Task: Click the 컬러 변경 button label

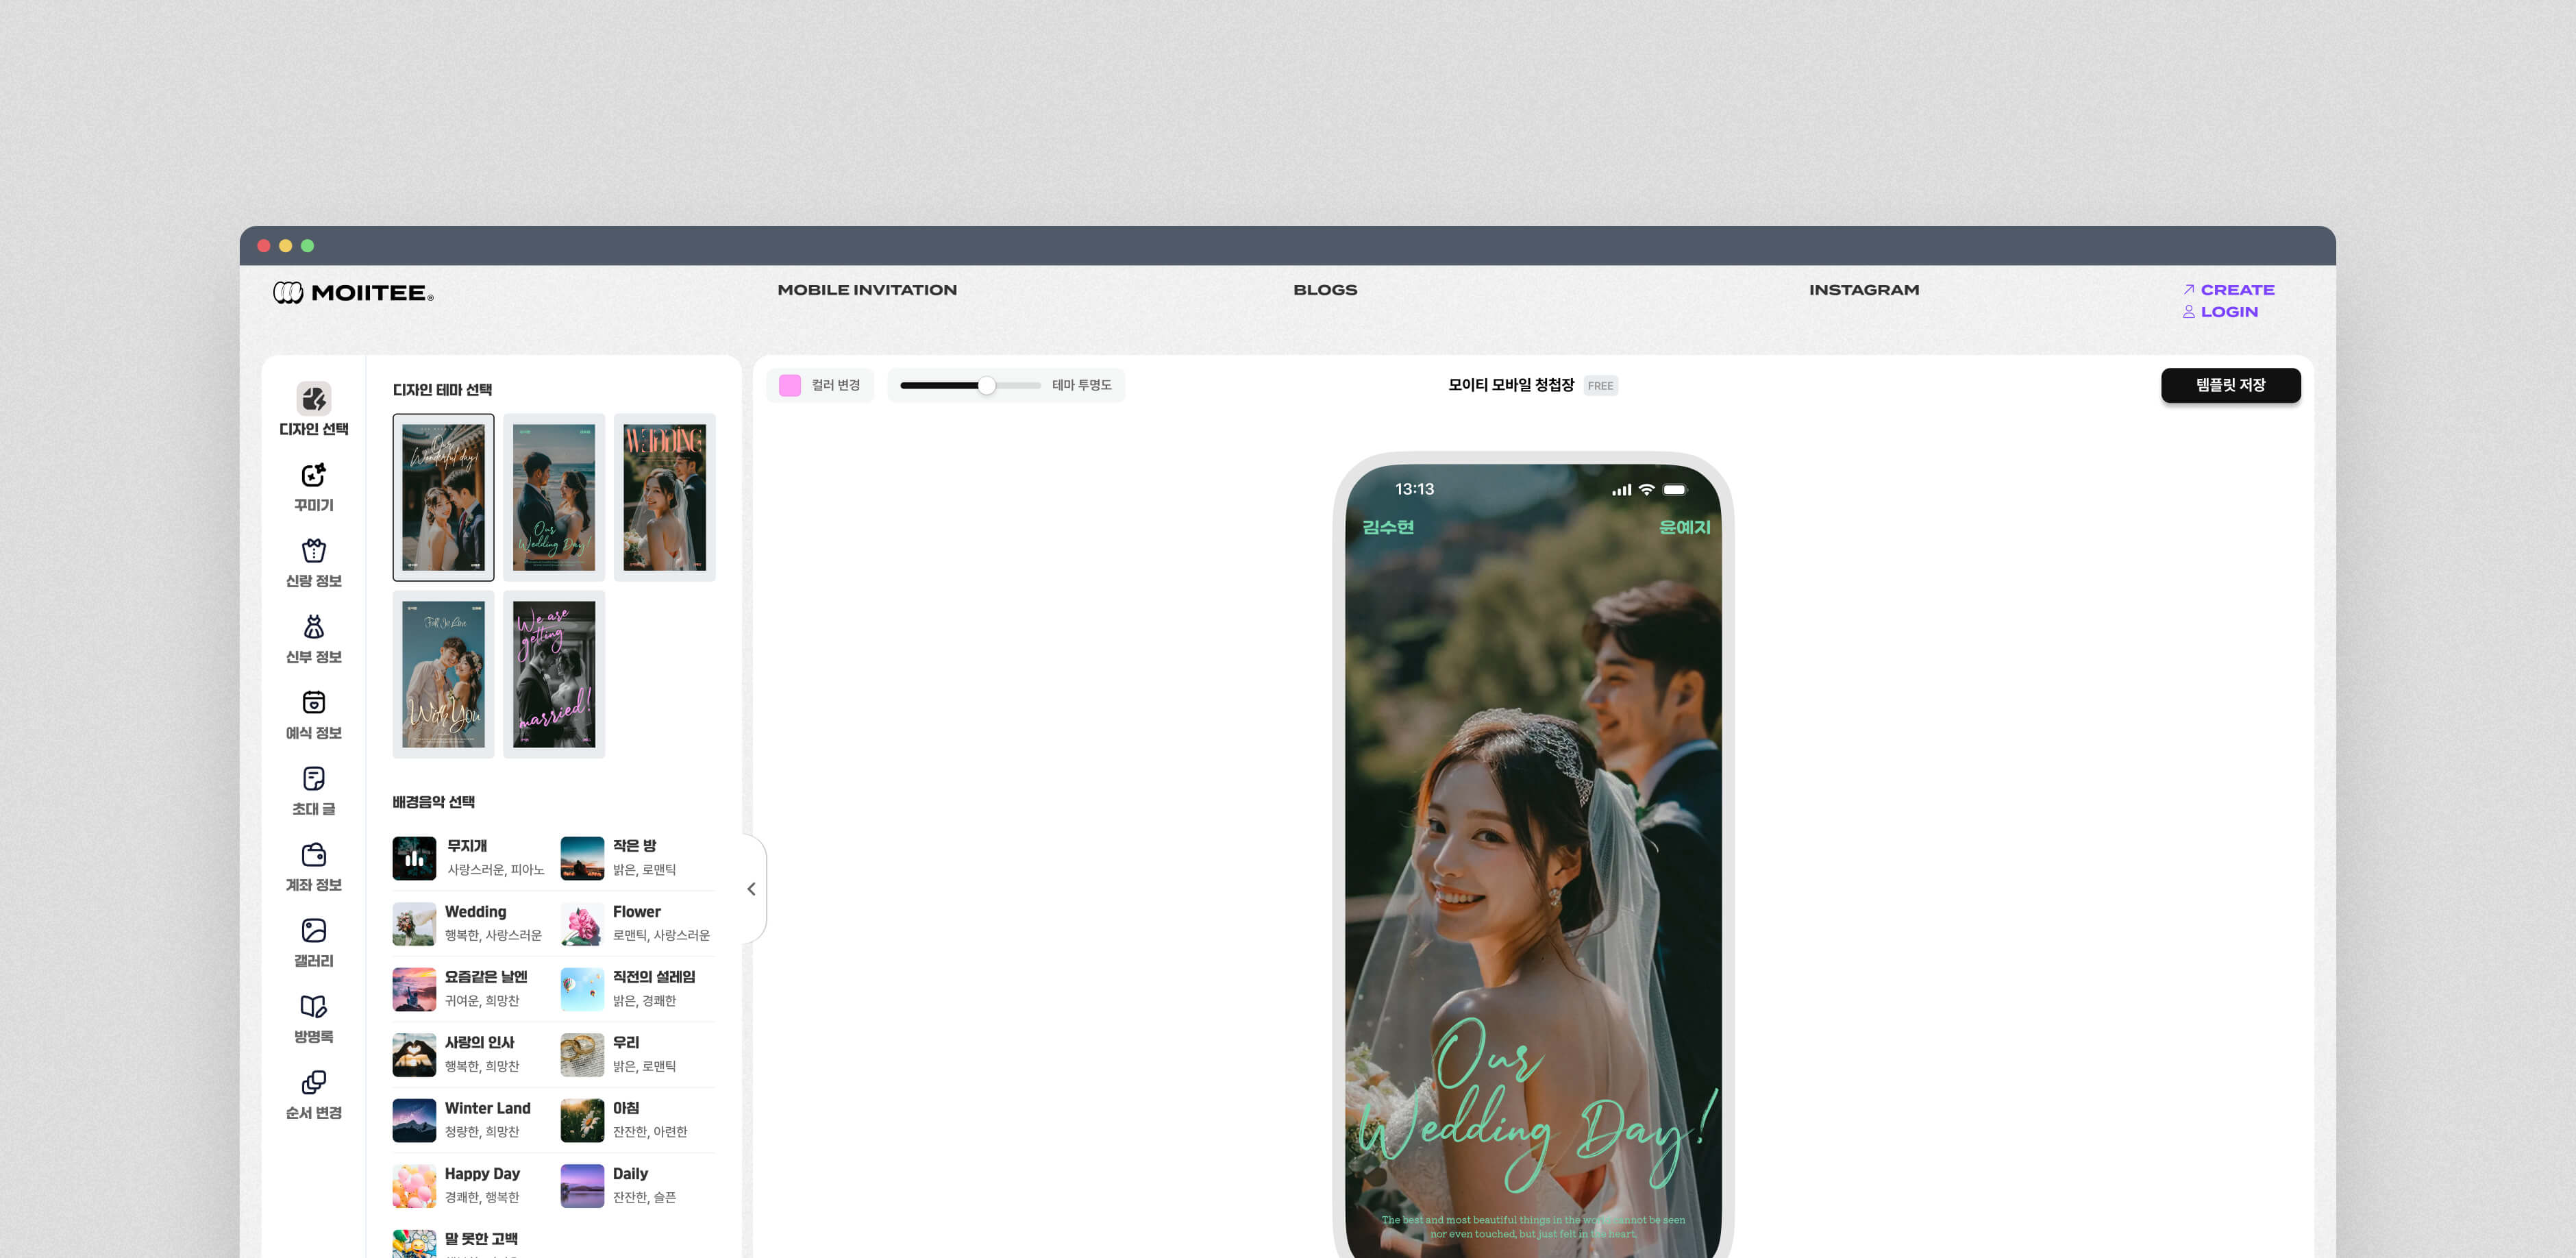Action: [x=835, y=385]
